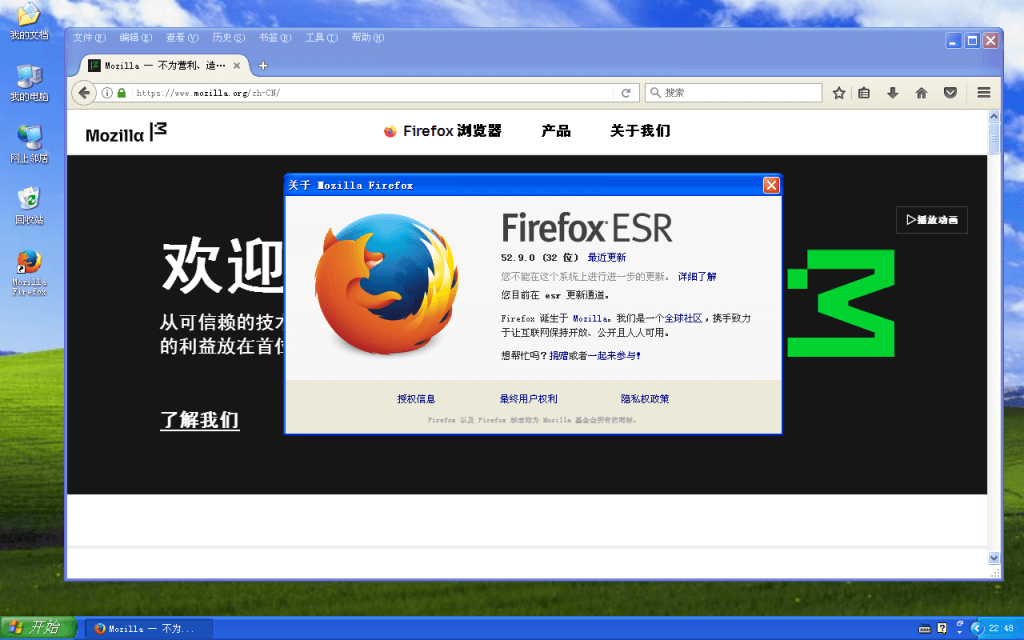Open the 历史 menu
The image size is (1024, 640).
(228, 38)
